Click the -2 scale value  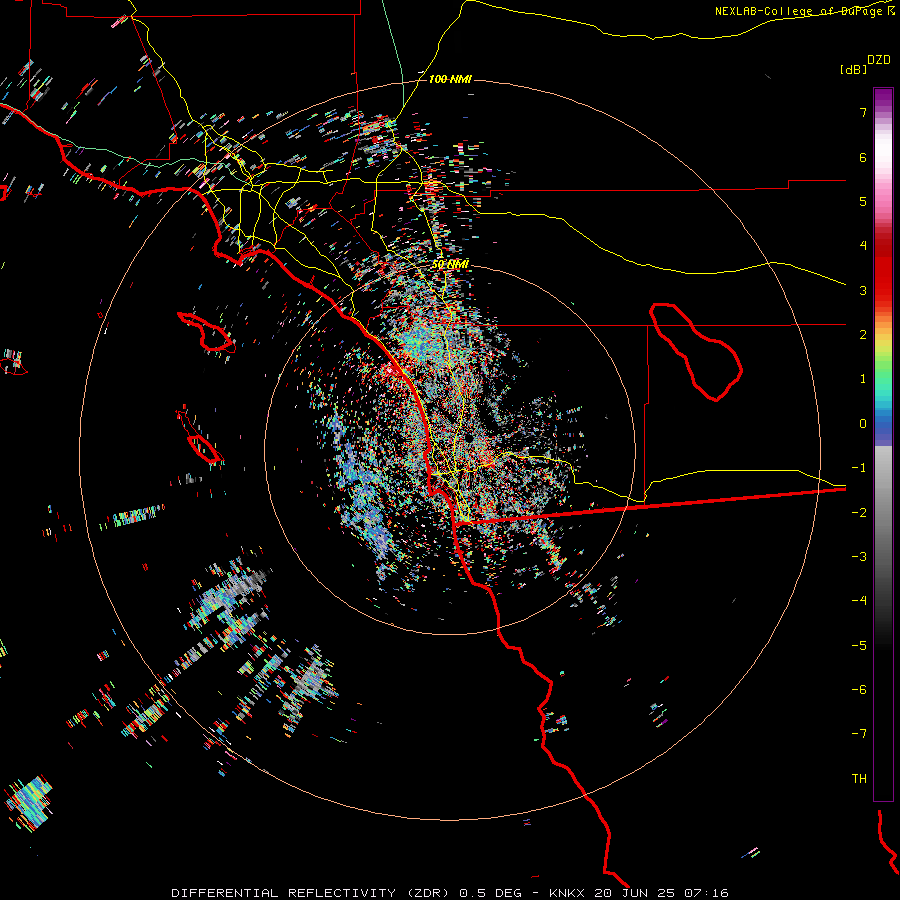[x=859, y=513]
